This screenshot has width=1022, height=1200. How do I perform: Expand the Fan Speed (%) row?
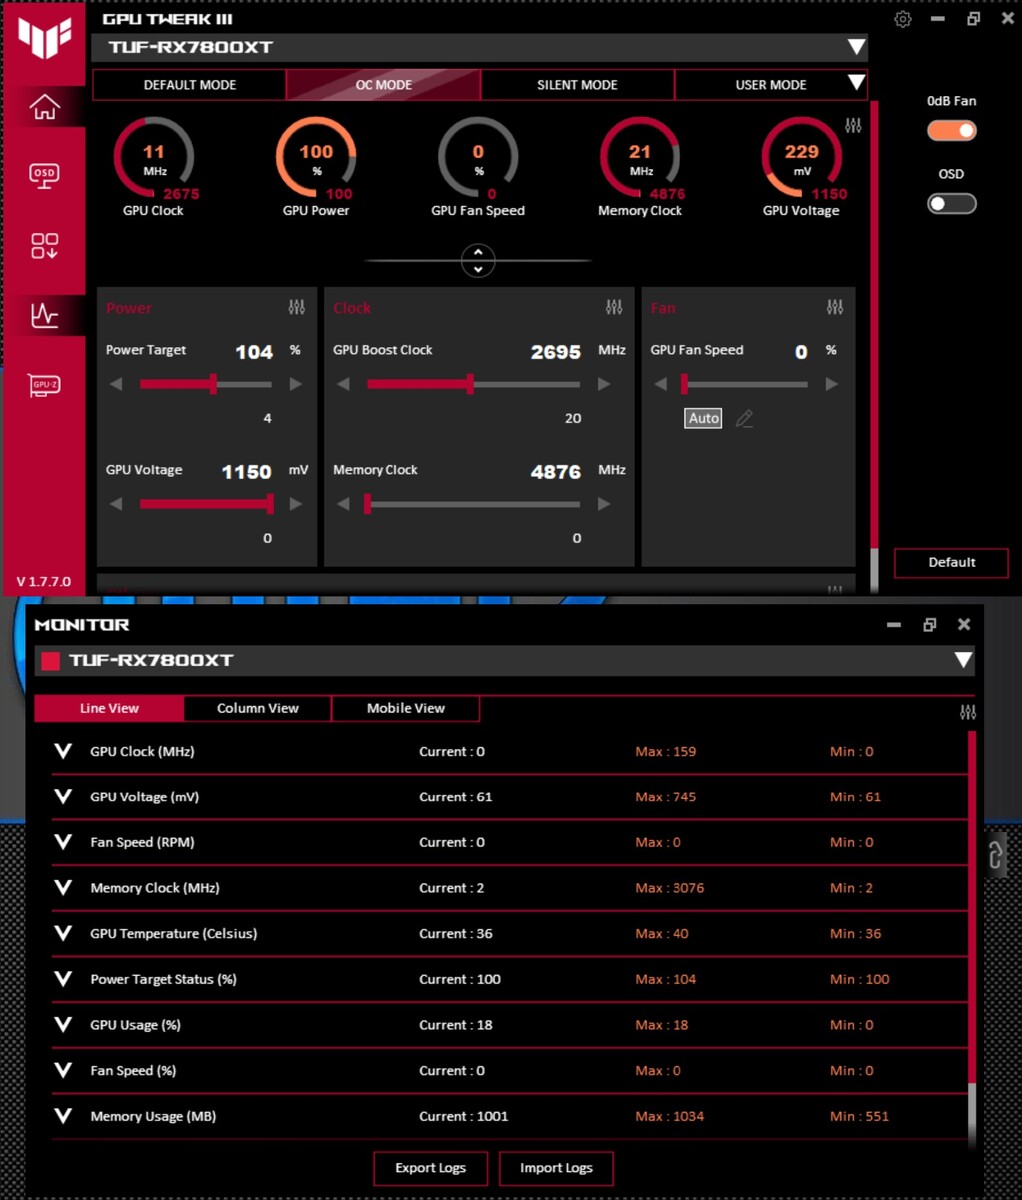coord(63,1070)
